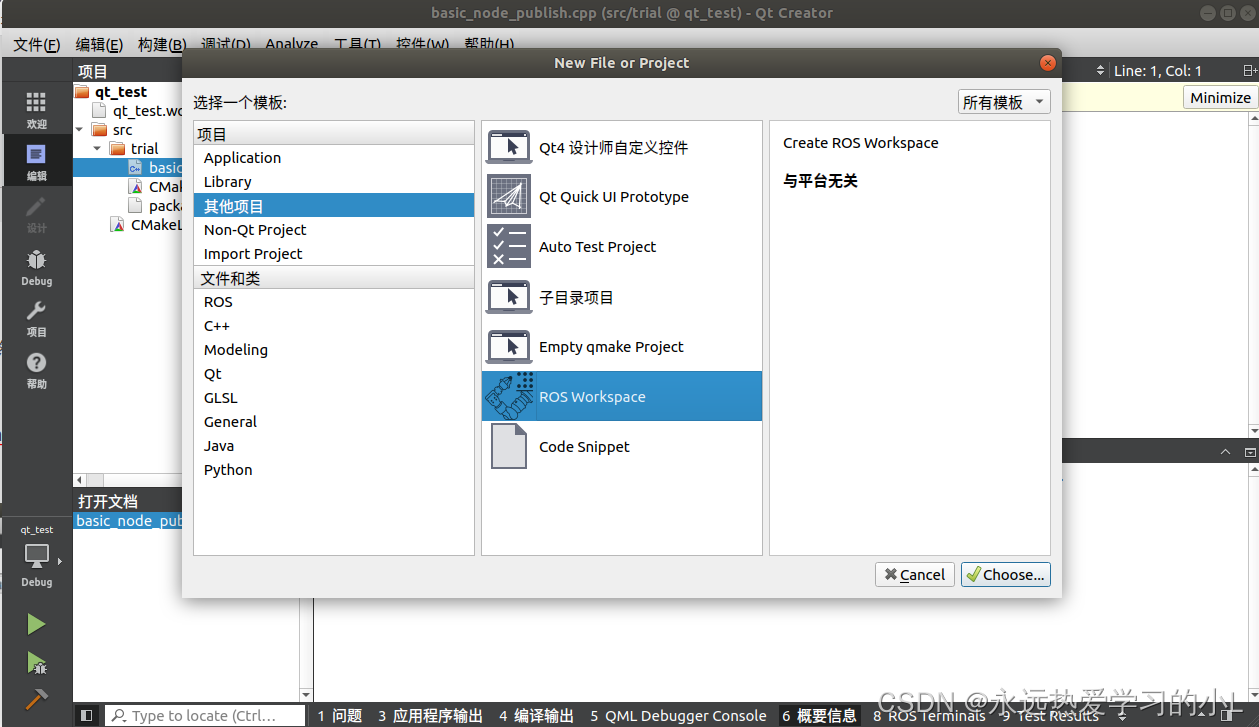This screenshot has height=727, width=1259.
Task: Choose the Qt Quick UI Prototype template
Action: click(x=614, y=196)
